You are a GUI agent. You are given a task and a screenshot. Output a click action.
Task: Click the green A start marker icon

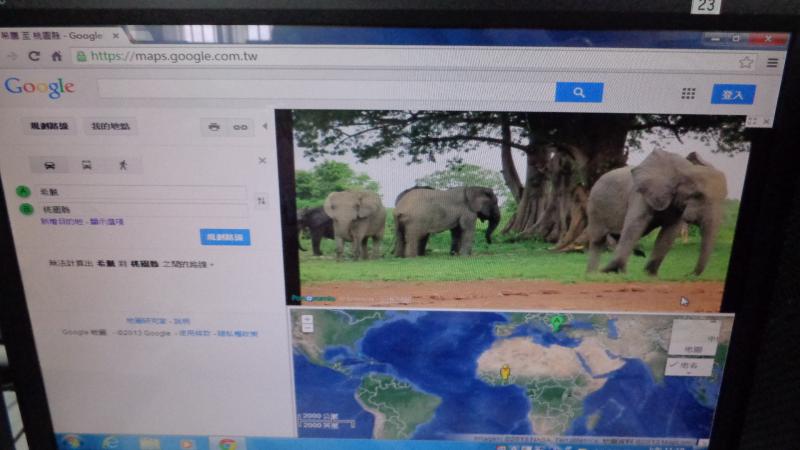[x=23, y=191]
